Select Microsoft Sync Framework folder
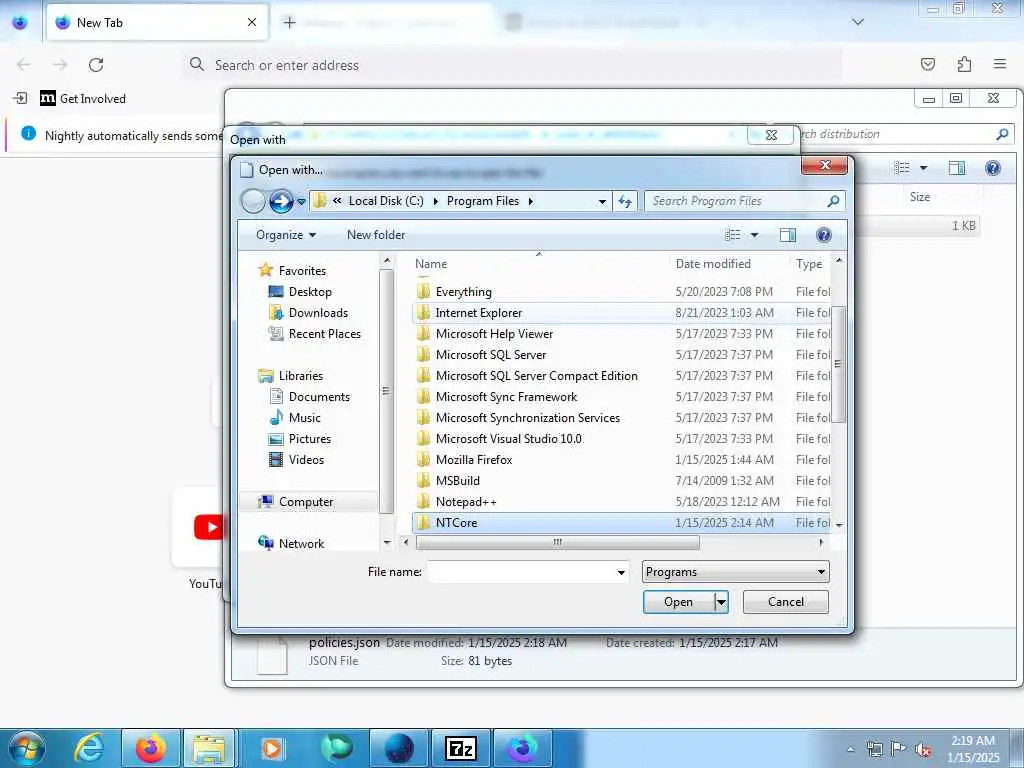 pyautogui.click(x=506, y=396)
